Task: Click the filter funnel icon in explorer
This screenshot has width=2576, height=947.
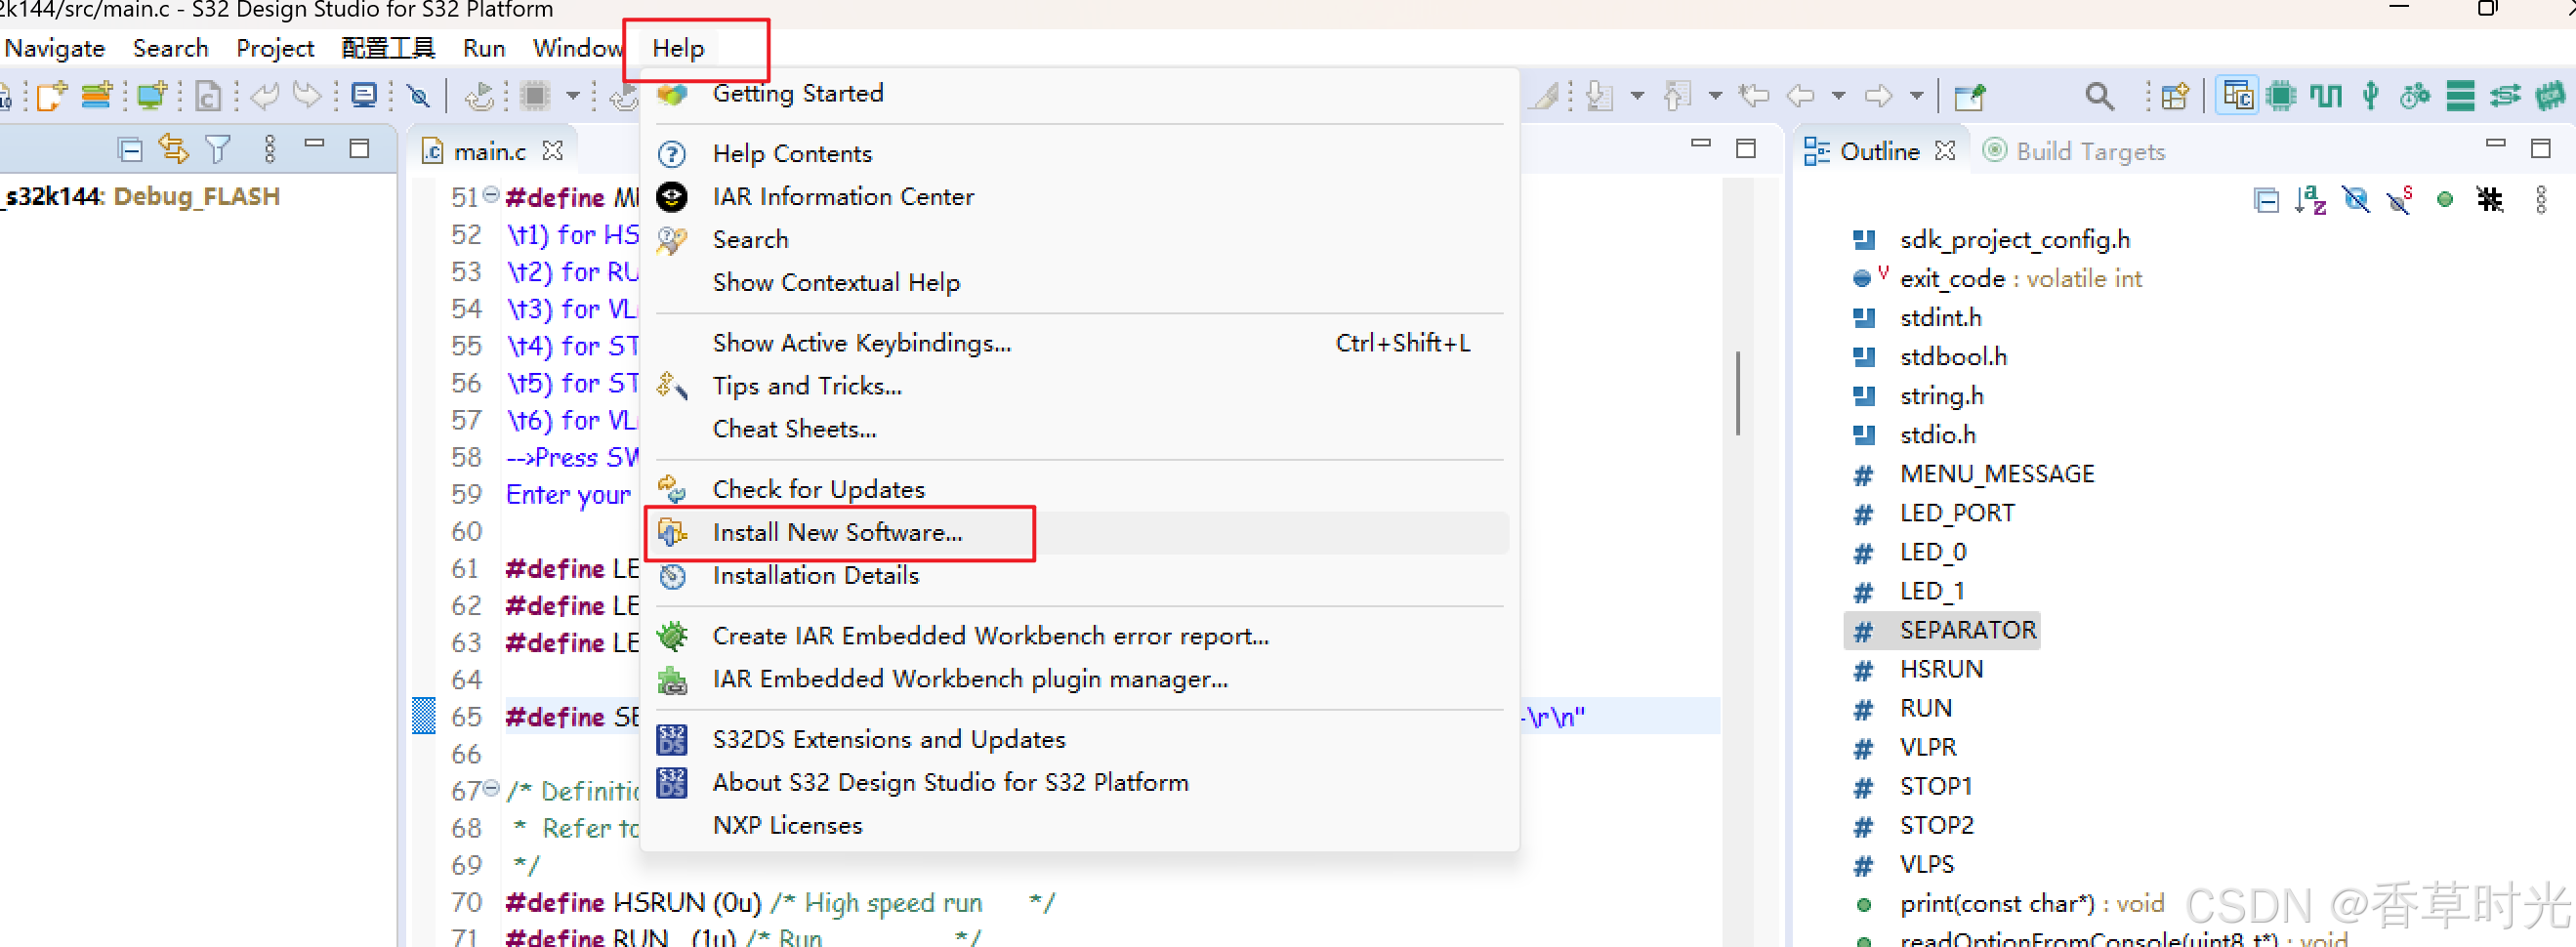Action: (218, 150)
